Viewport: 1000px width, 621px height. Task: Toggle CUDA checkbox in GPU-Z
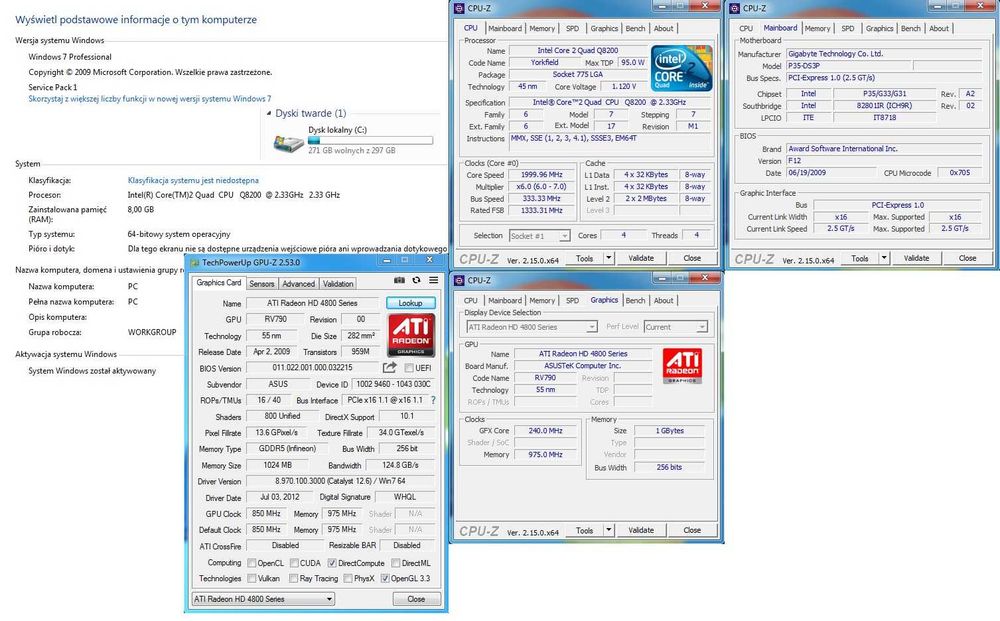click(x=294, y=563)
